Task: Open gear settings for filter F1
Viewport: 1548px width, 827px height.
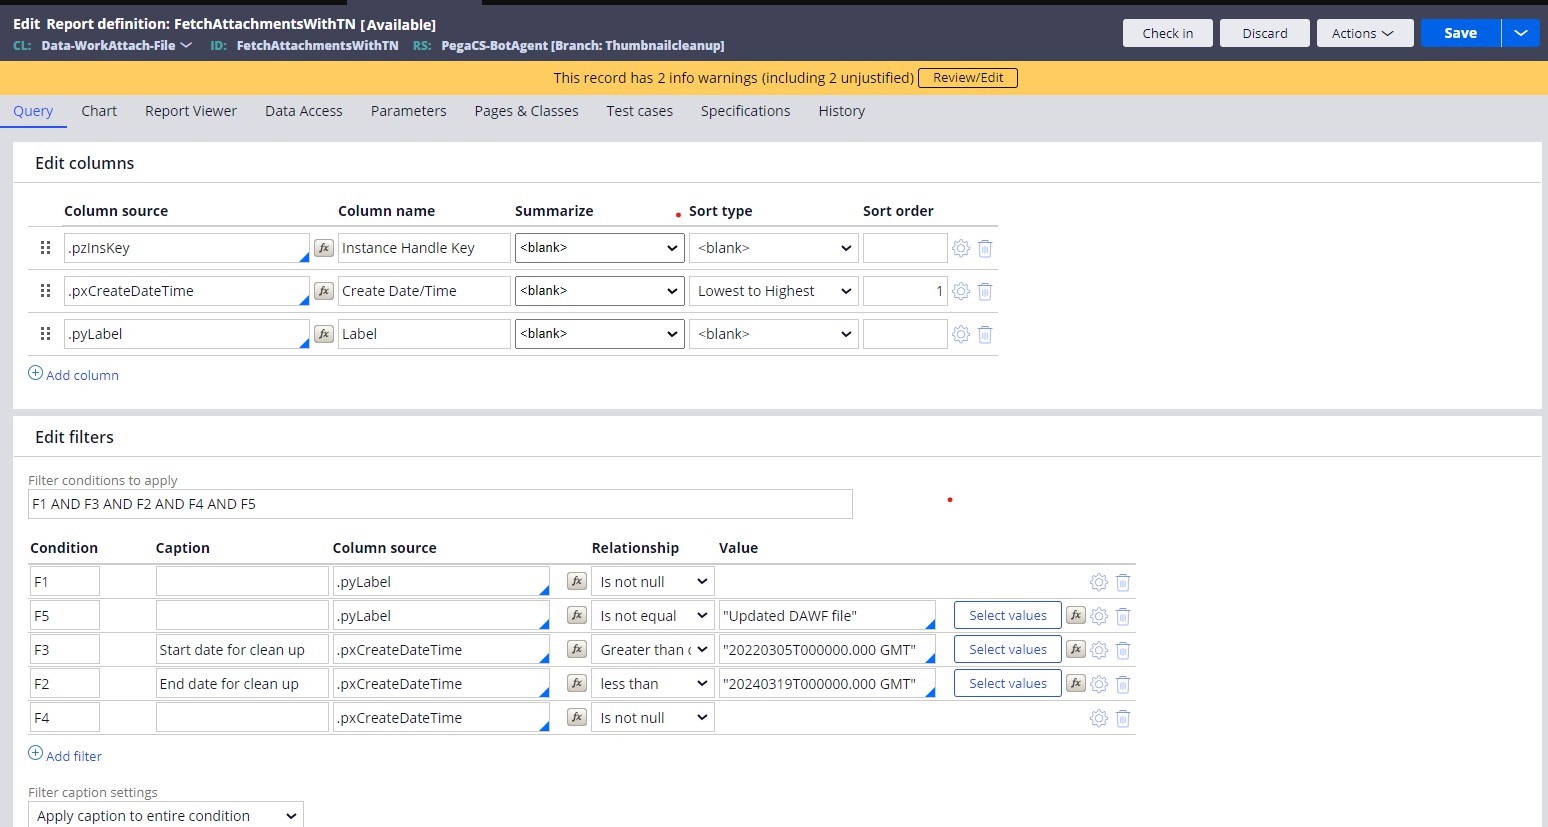Action: pyautogui.click(x=1099, y=582)
